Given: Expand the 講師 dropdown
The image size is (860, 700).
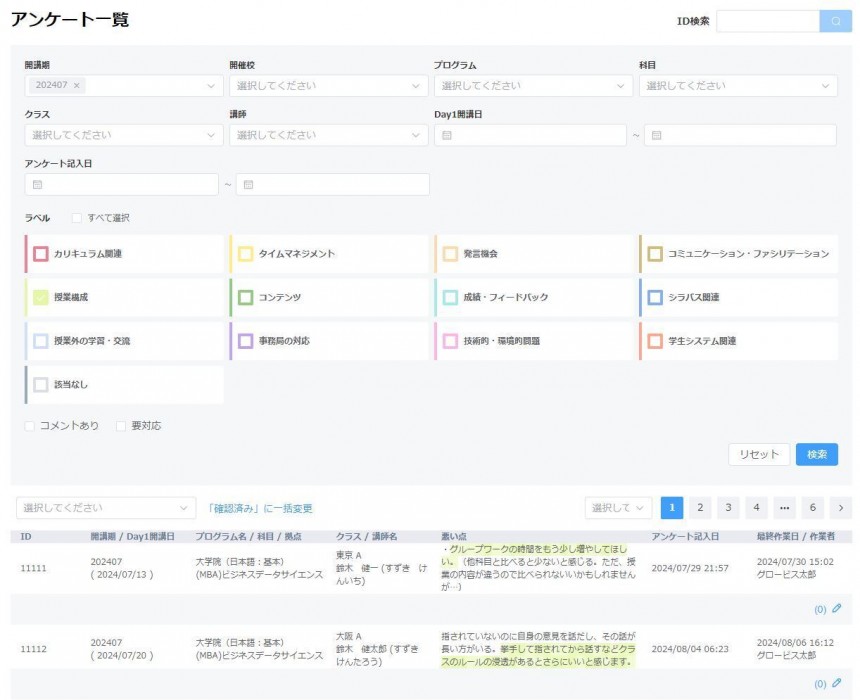Looking at the screenshot, I should tap(328, 135).
